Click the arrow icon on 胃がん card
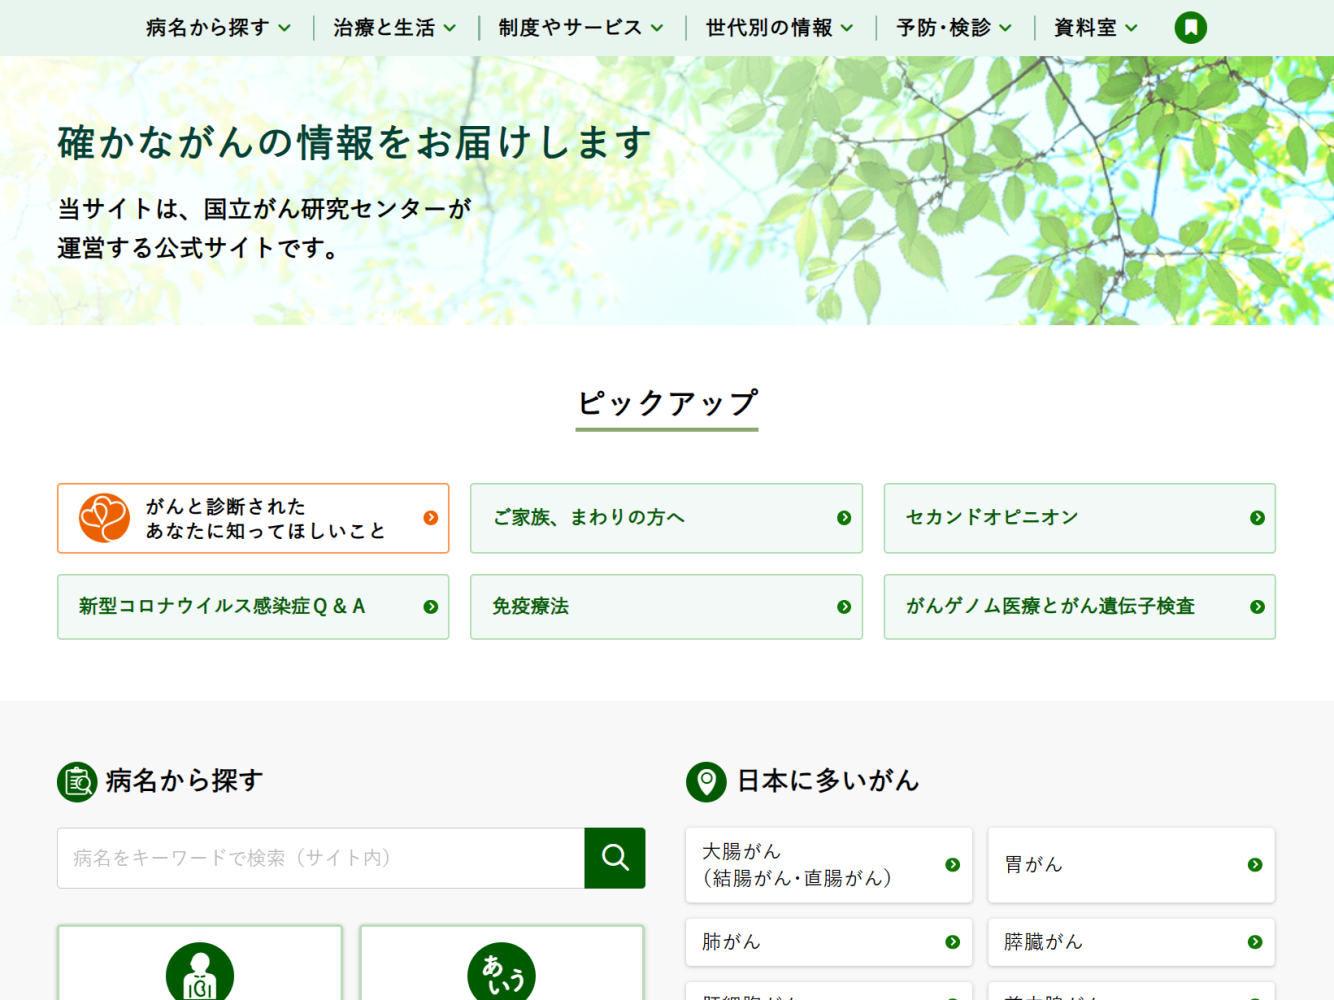 pyautogui.click(x=1254, y=865)
